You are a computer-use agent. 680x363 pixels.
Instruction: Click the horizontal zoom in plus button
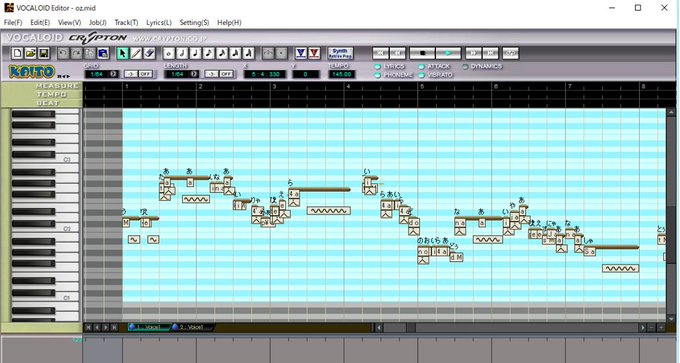661,327
